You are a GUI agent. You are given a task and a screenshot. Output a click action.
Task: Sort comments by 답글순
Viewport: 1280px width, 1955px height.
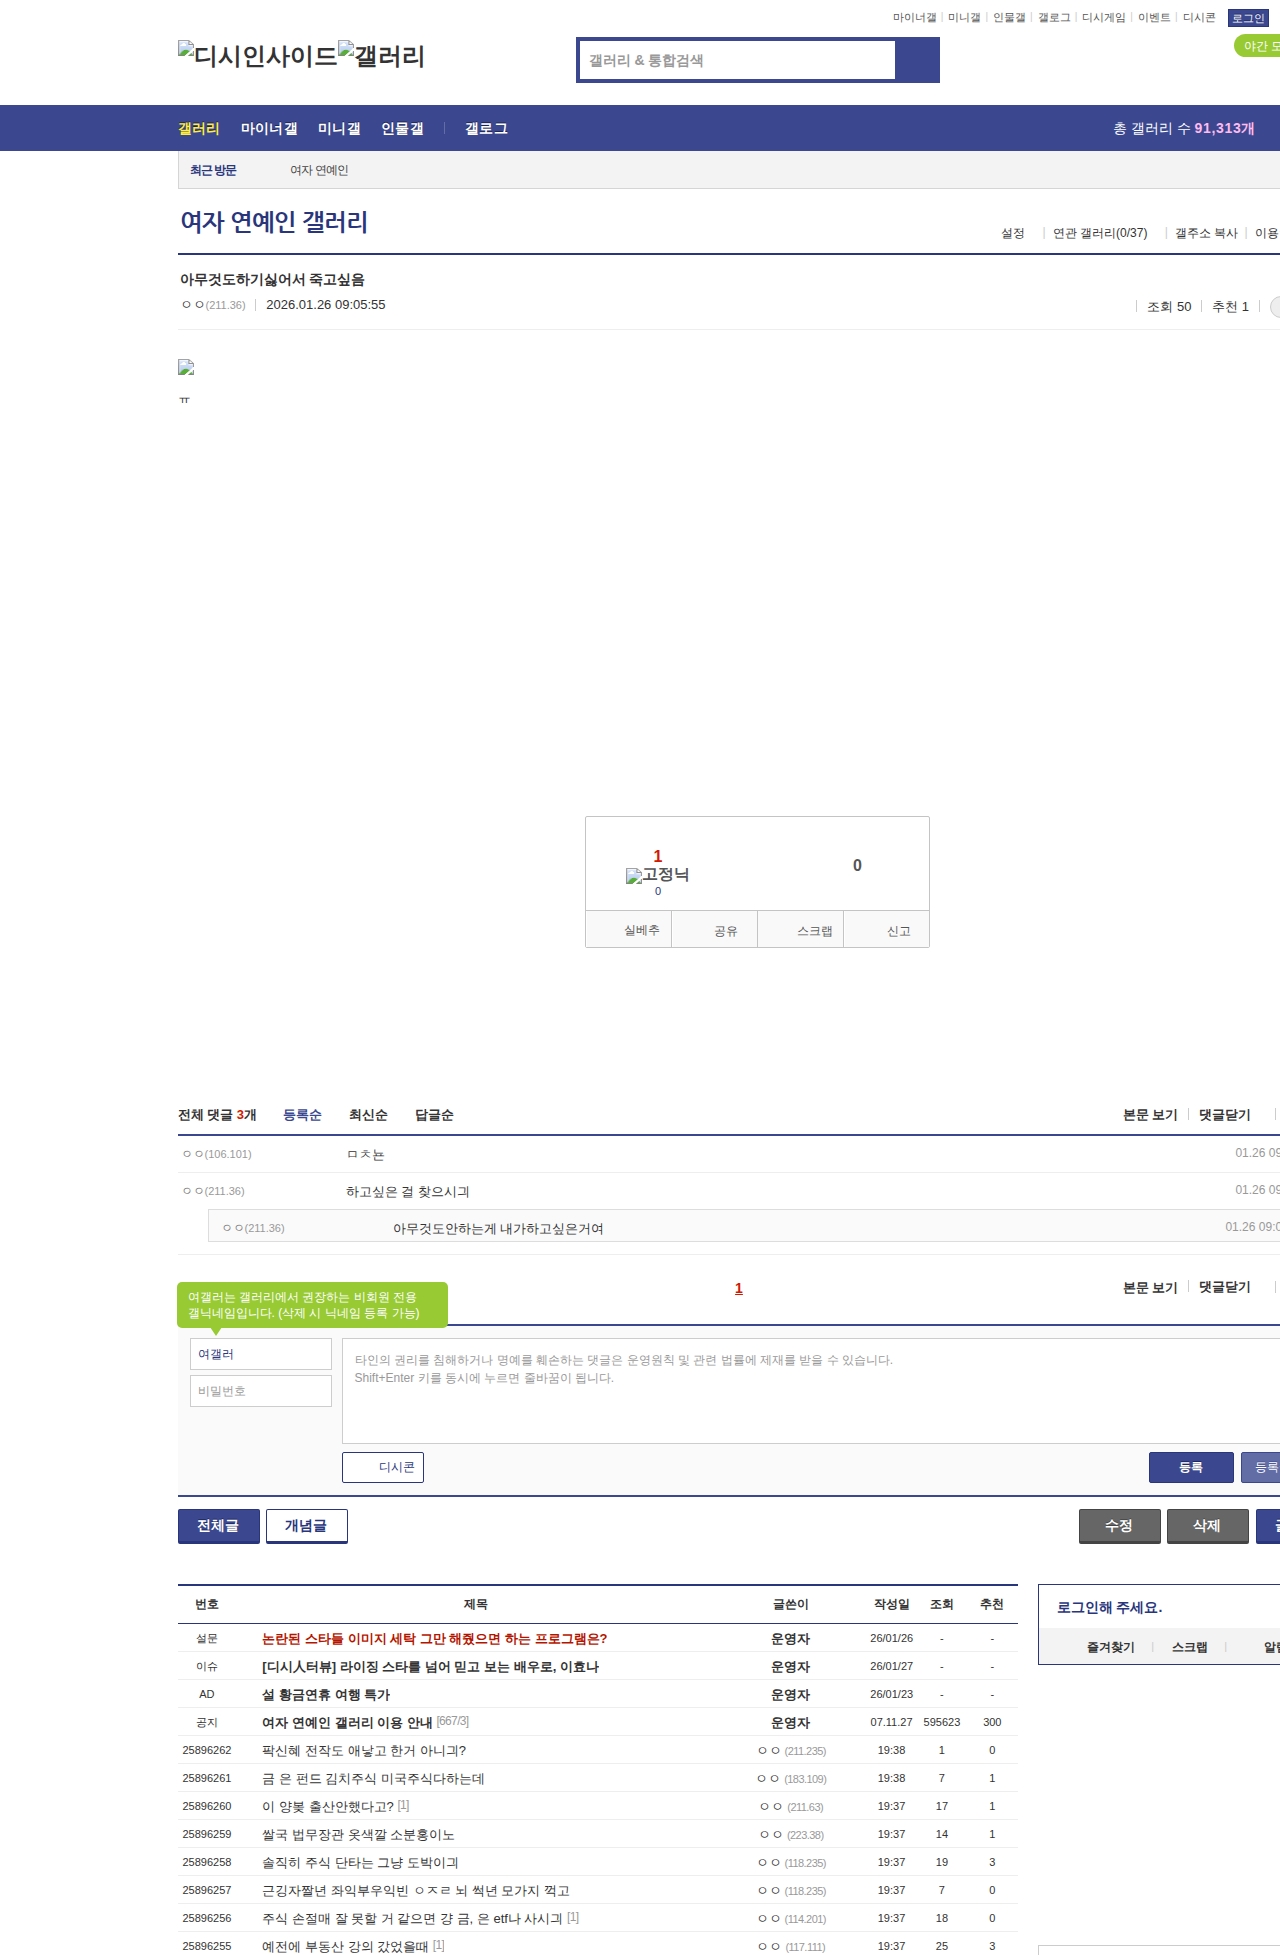(434, 1115)
